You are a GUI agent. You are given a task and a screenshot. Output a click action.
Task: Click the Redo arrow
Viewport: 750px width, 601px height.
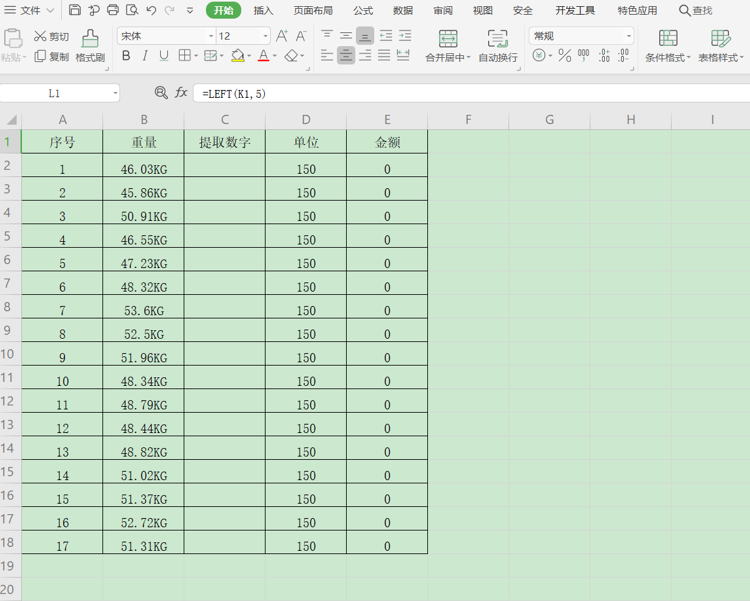pyautogui.click(x=169, y=10)
